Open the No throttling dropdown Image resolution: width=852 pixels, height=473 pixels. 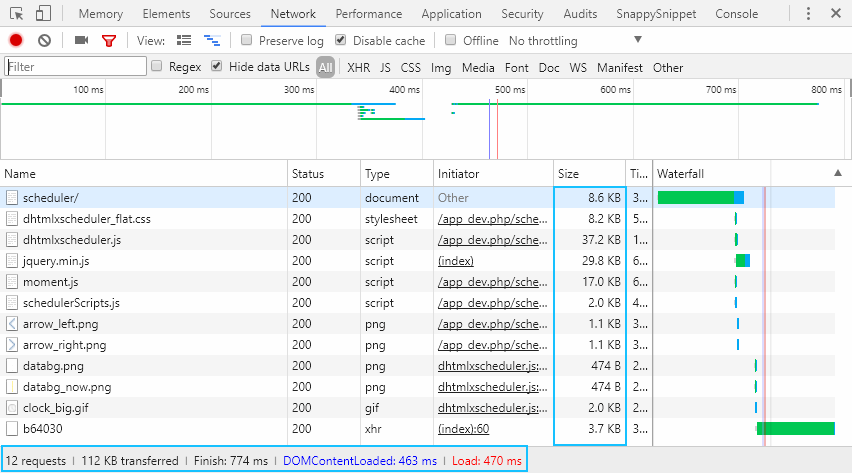pos(576,41)
